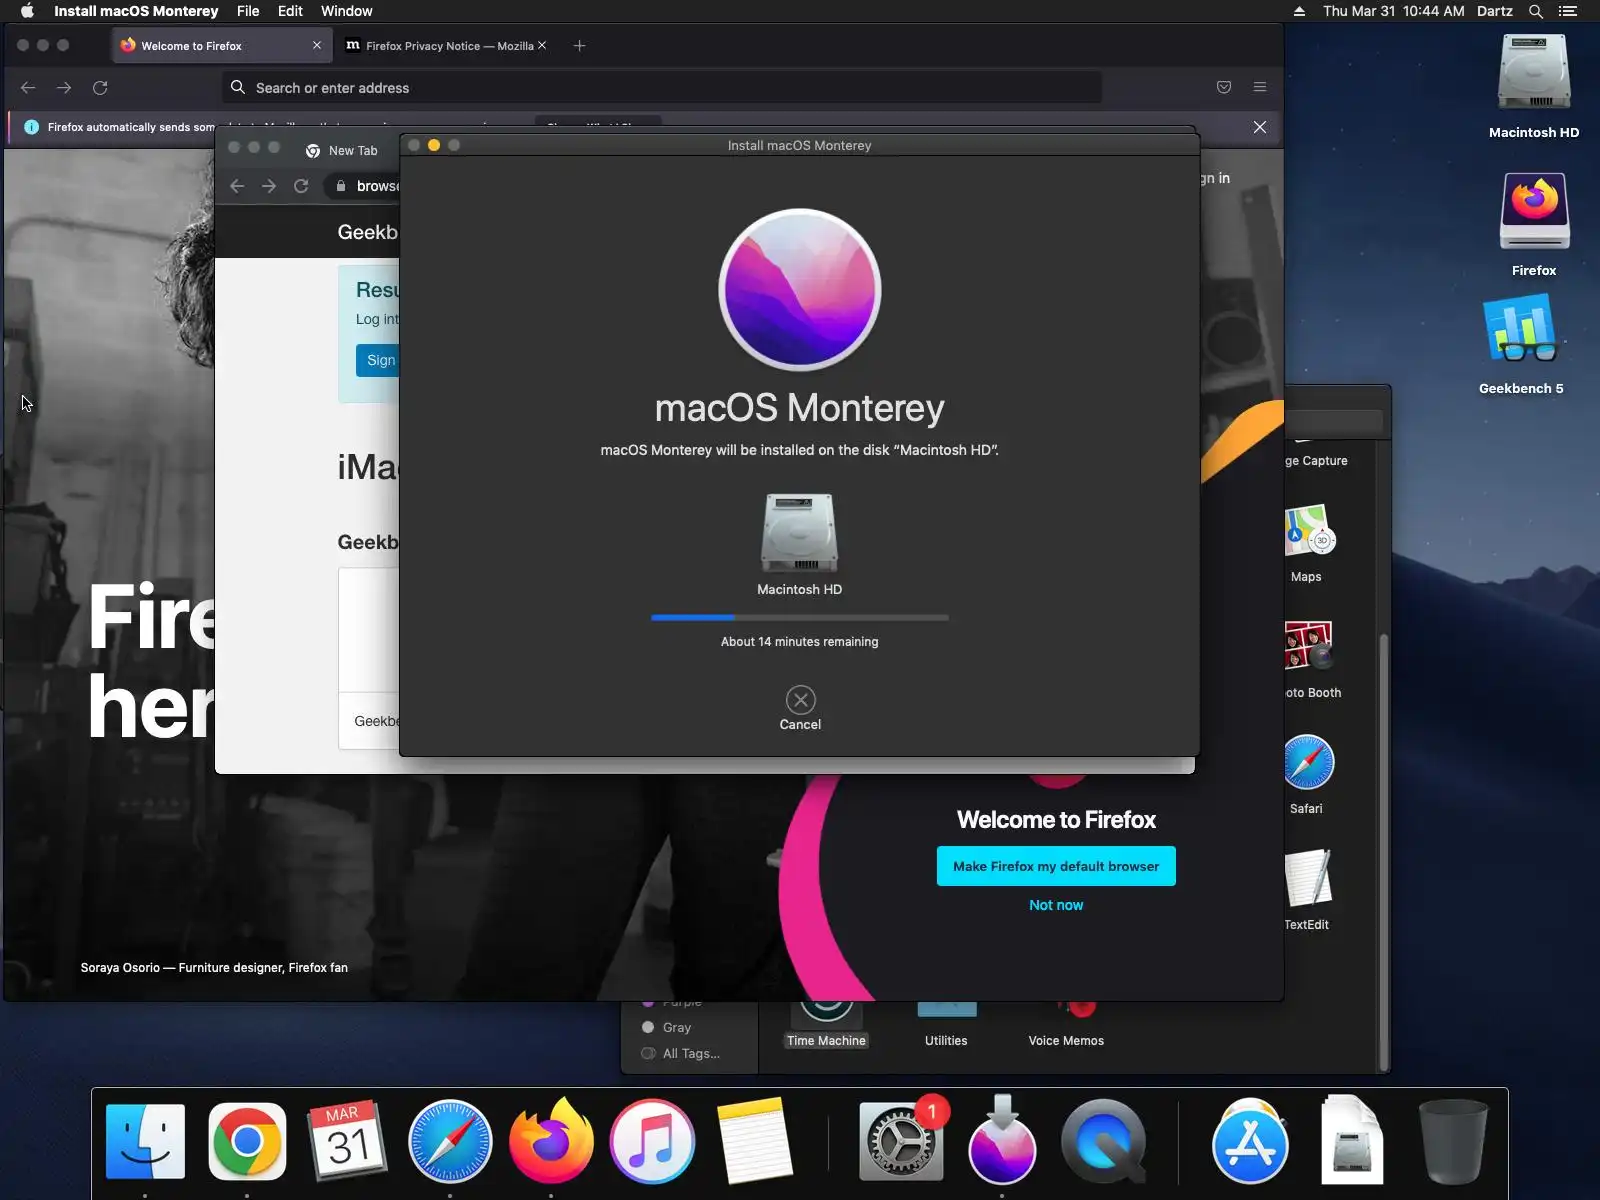This screenshot has width=1600, height=1200.
Task: Select TextEdit in the Finder window
Action: click(1307, 888)
